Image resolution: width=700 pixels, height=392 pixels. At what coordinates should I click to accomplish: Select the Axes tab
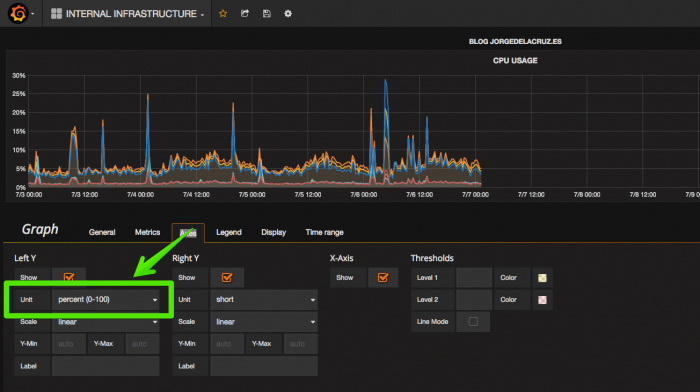188,233
